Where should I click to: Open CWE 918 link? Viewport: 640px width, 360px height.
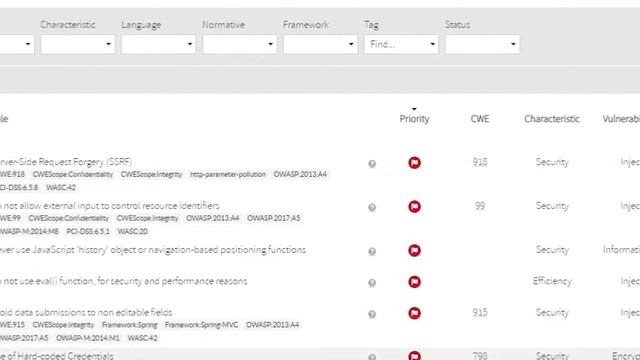click(480, 162)
